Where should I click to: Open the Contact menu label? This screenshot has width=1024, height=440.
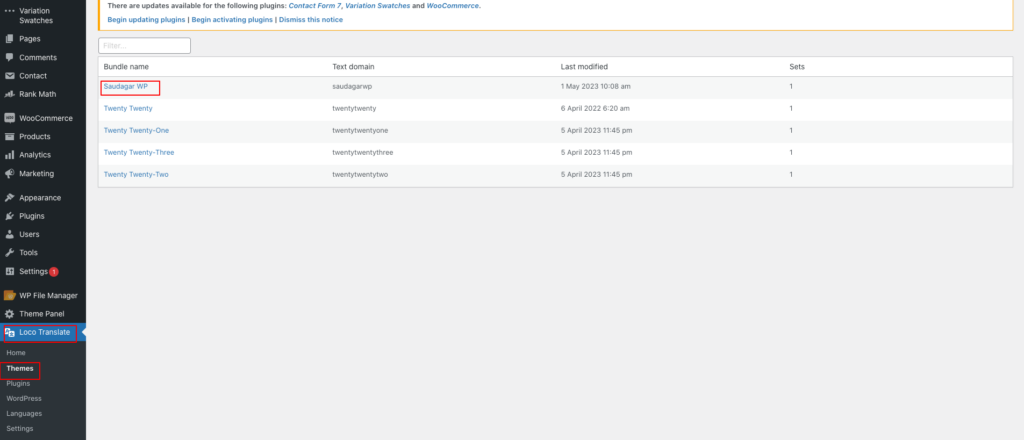click(x=33, y=76)
